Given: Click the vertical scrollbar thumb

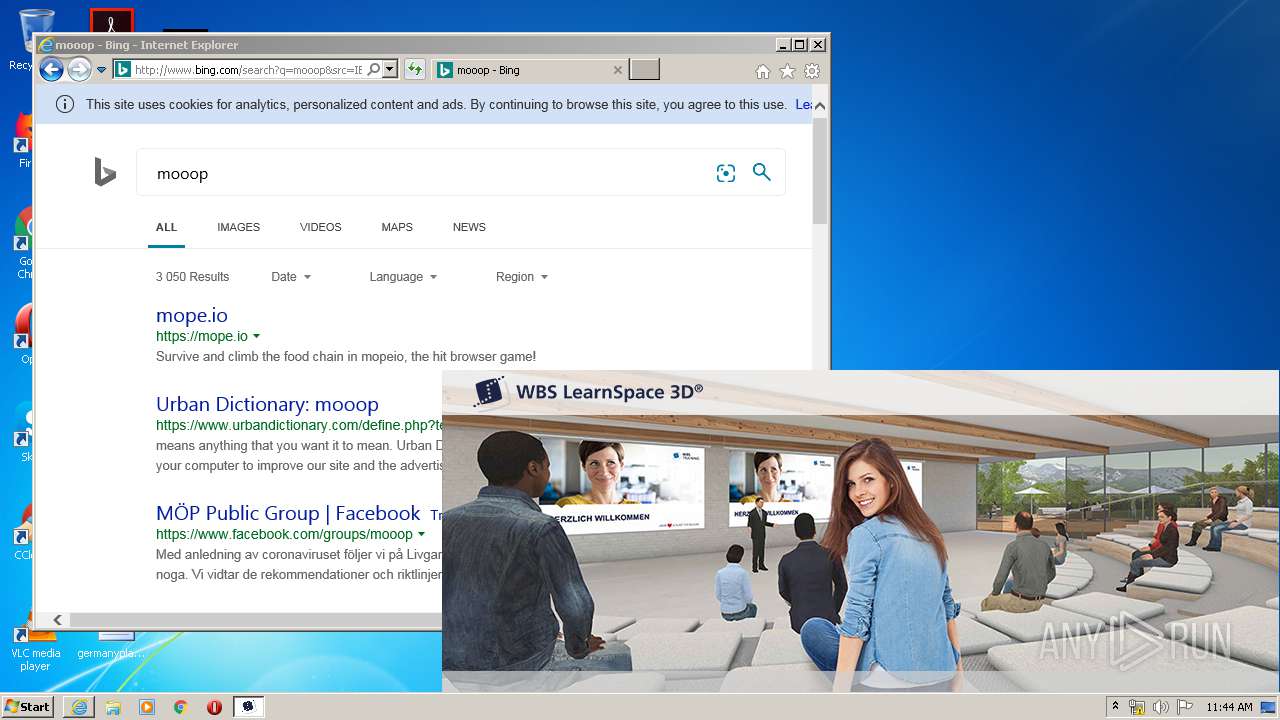Looking at the screenshot, I should pos(820,170).
